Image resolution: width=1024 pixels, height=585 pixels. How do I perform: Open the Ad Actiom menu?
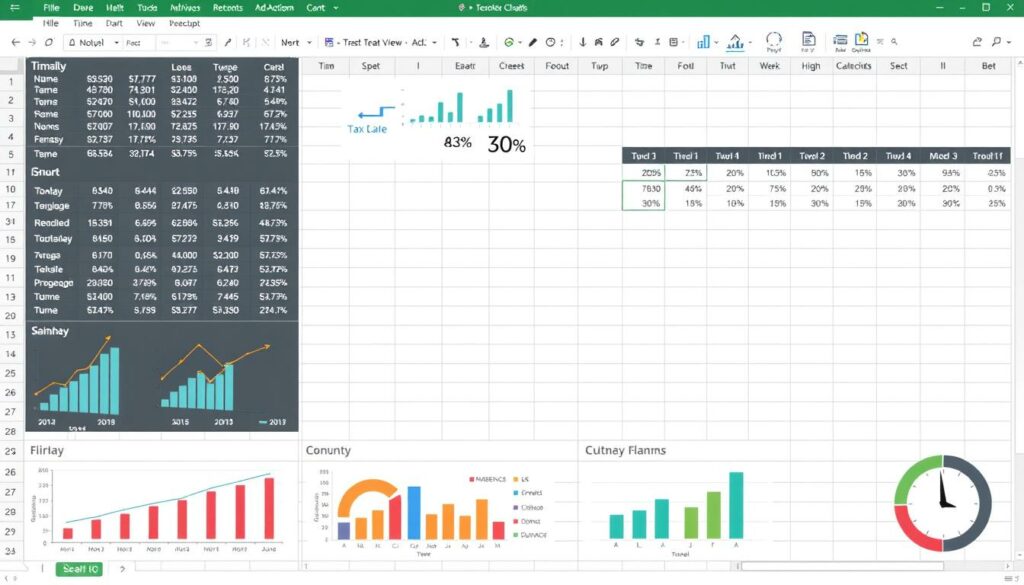[274, 8]
